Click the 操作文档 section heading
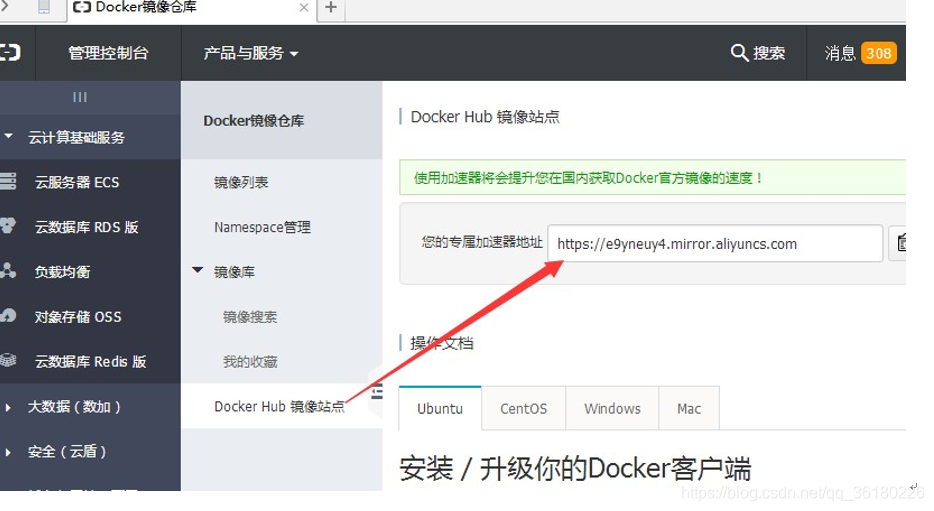 point(441,343)
